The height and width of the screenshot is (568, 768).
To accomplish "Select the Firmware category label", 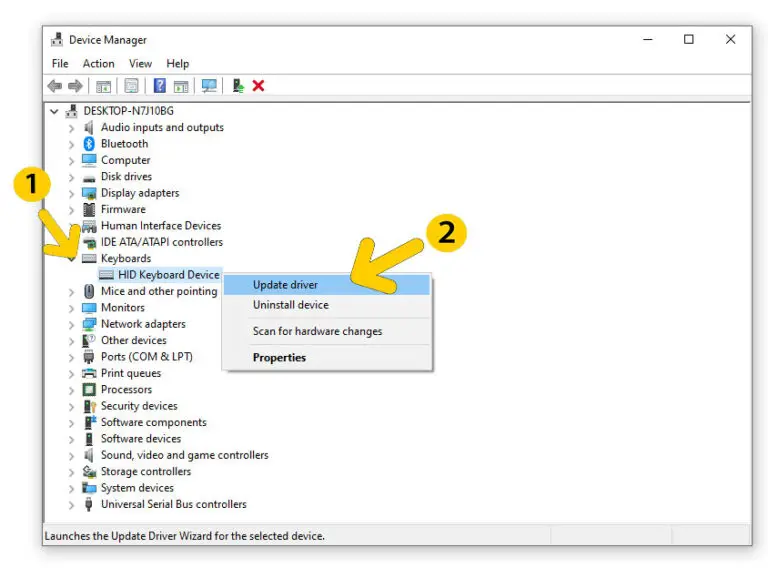I will pos(123,210).
